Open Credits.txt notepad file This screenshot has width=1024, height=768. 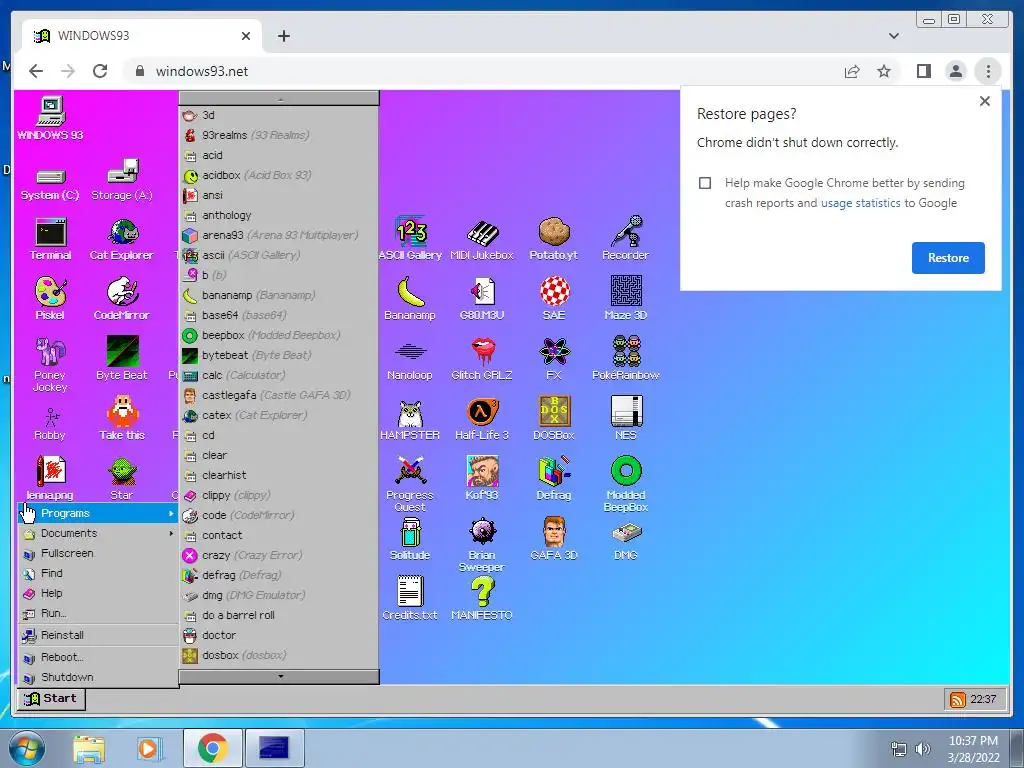pyautogui.click(x=410, y=598)
